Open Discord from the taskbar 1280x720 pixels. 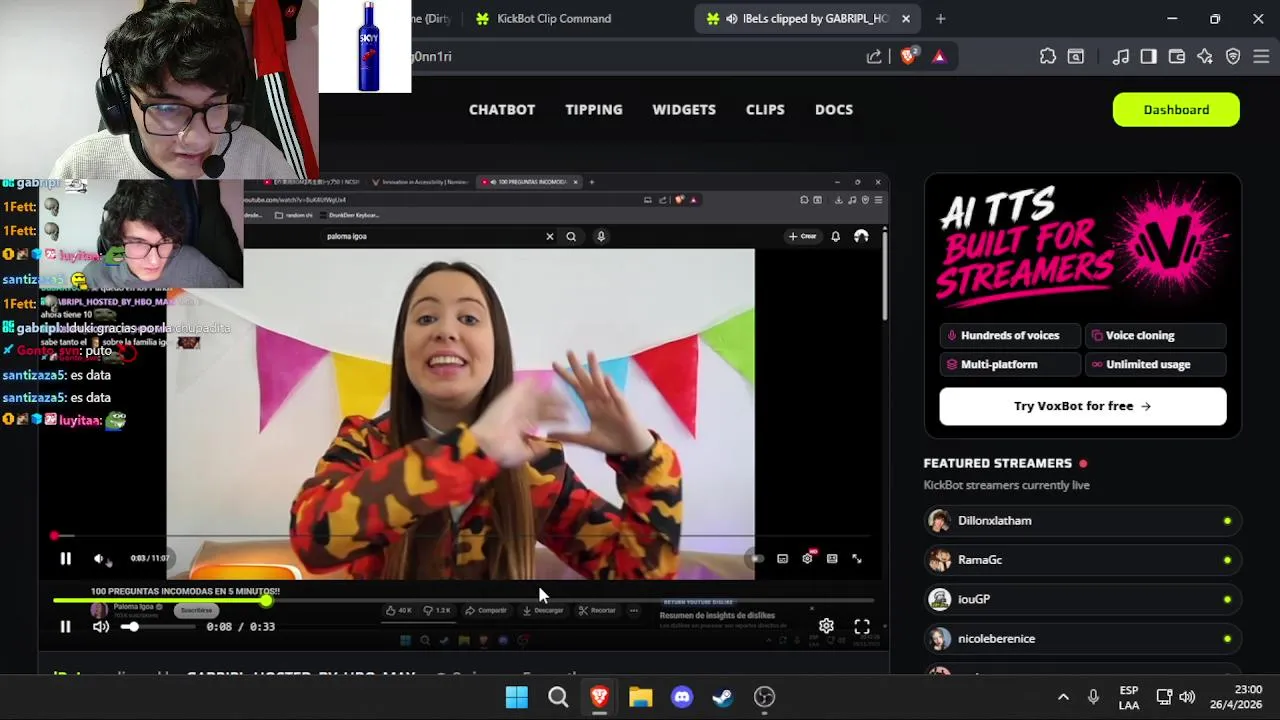[x=682, y=697]
